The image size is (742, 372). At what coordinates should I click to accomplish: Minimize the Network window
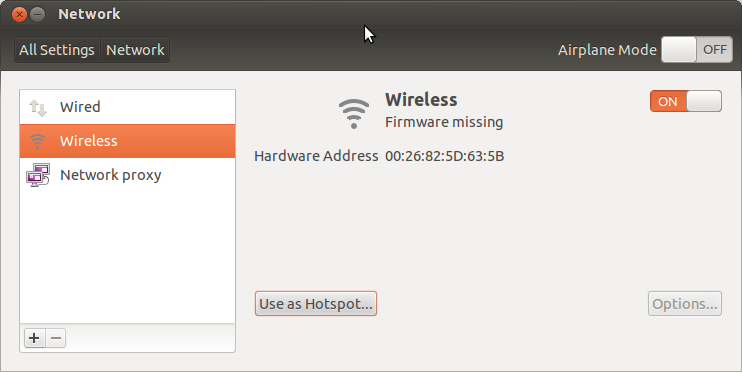pyautogui.click(x=38, y=15)
